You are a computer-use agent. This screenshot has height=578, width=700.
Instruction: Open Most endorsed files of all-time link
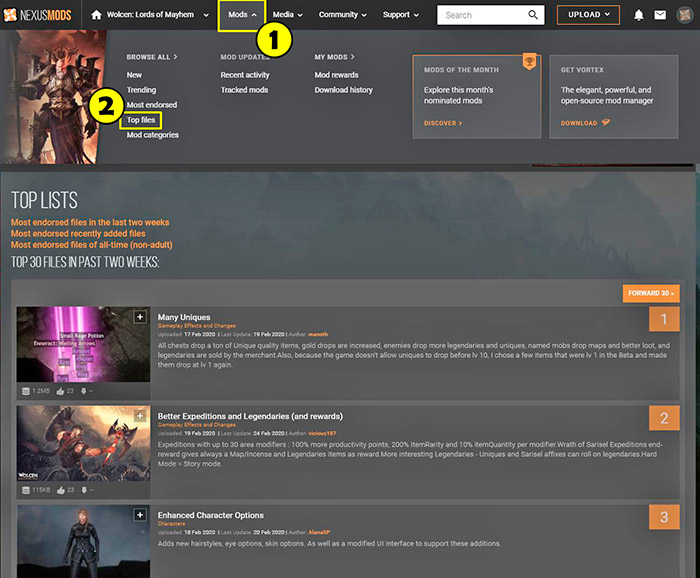[x=86, y=245]
